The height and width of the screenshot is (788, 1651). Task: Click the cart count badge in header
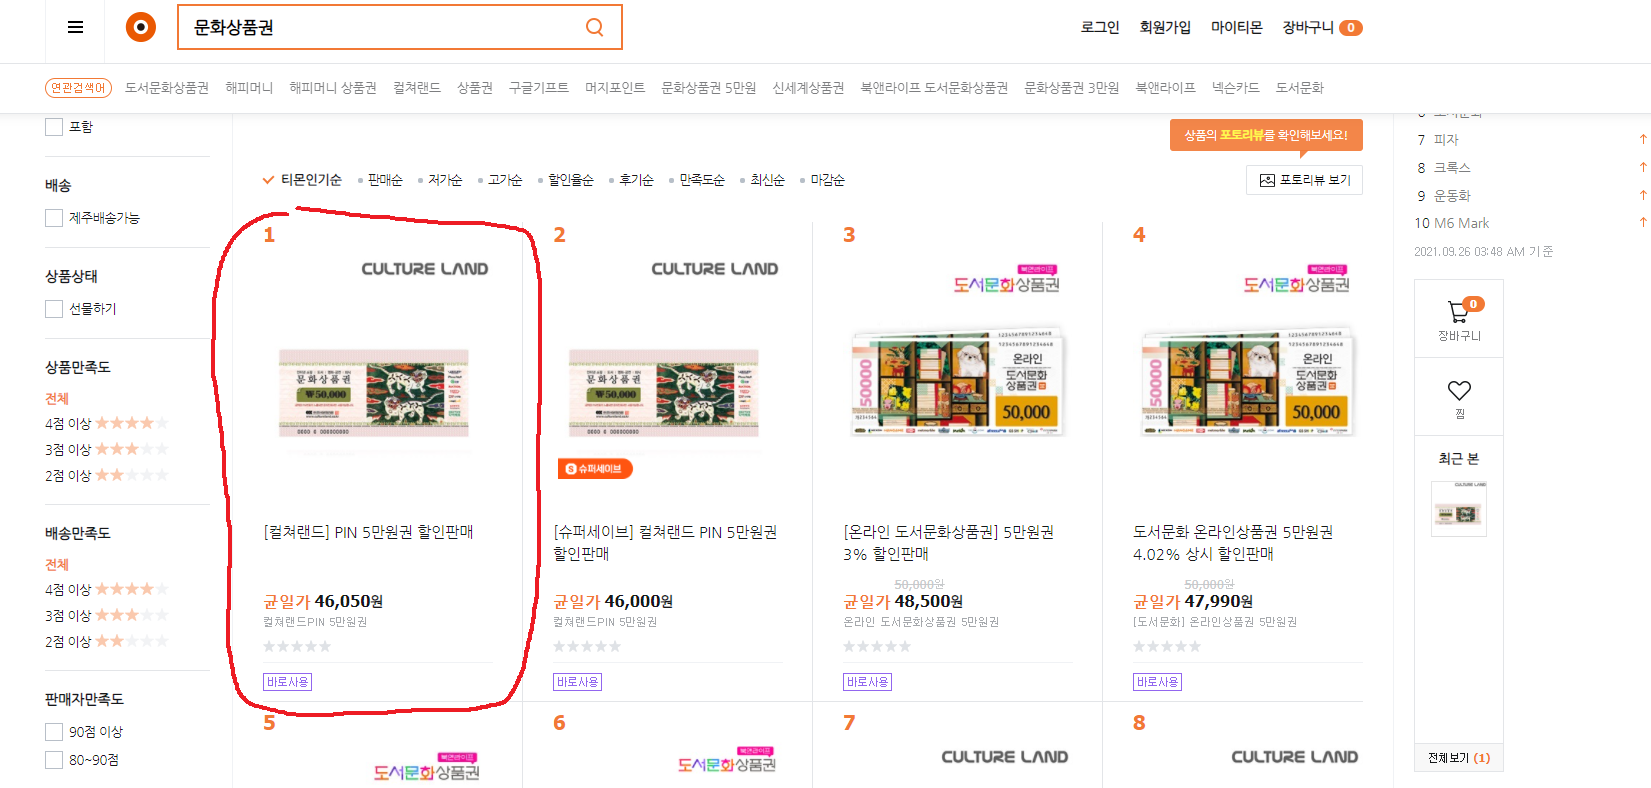tap(1350, 28)
